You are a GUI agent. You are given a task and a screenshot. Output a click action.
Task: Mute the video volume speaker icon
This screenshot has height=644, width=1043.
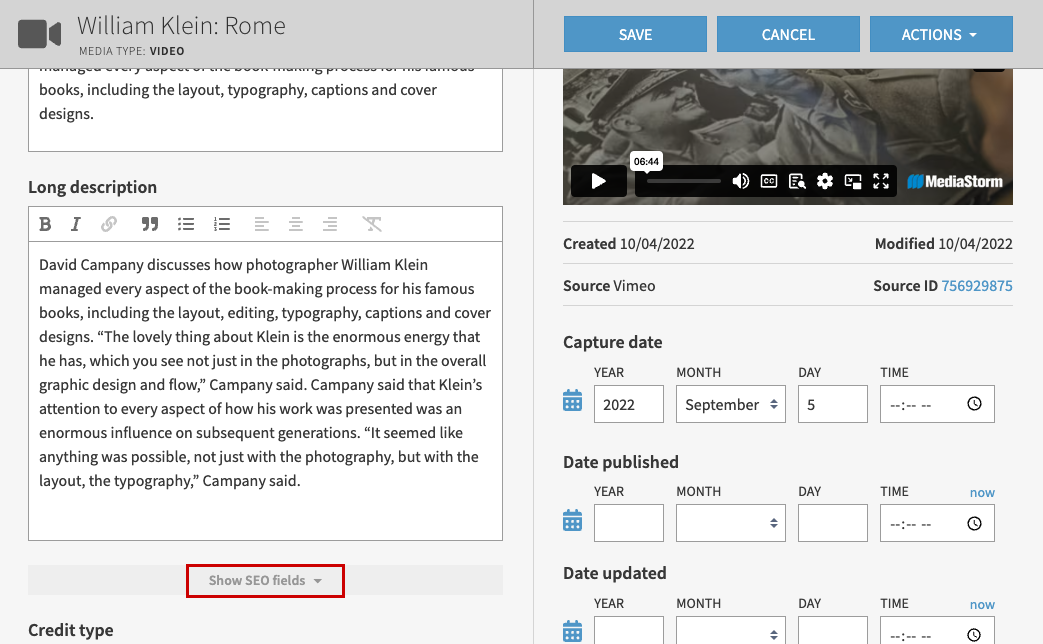click(741, 181)
